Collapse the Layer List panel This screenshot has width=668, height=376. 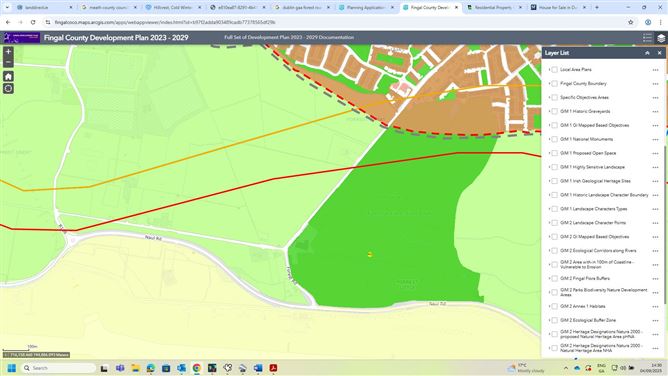[647, 53]
